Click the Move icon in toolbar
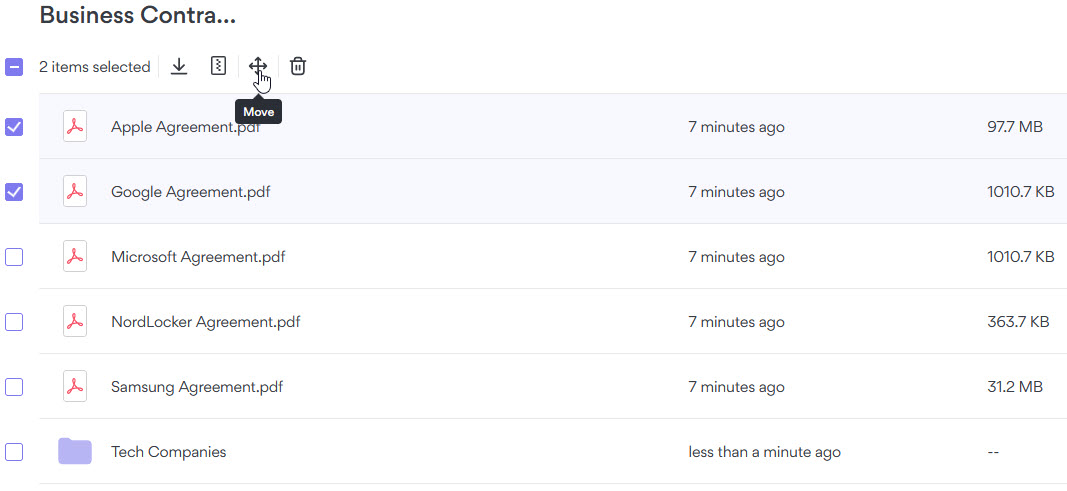1067x491 pixels. pyautogui.click(x=258, y=67)
